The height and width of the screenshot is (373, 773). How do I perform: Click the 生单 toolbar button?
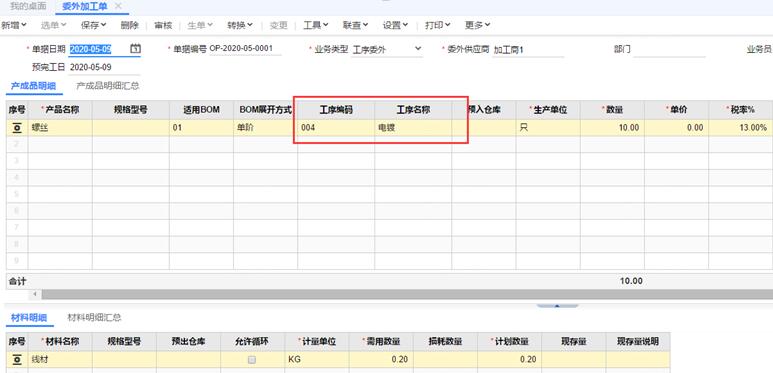200,25
